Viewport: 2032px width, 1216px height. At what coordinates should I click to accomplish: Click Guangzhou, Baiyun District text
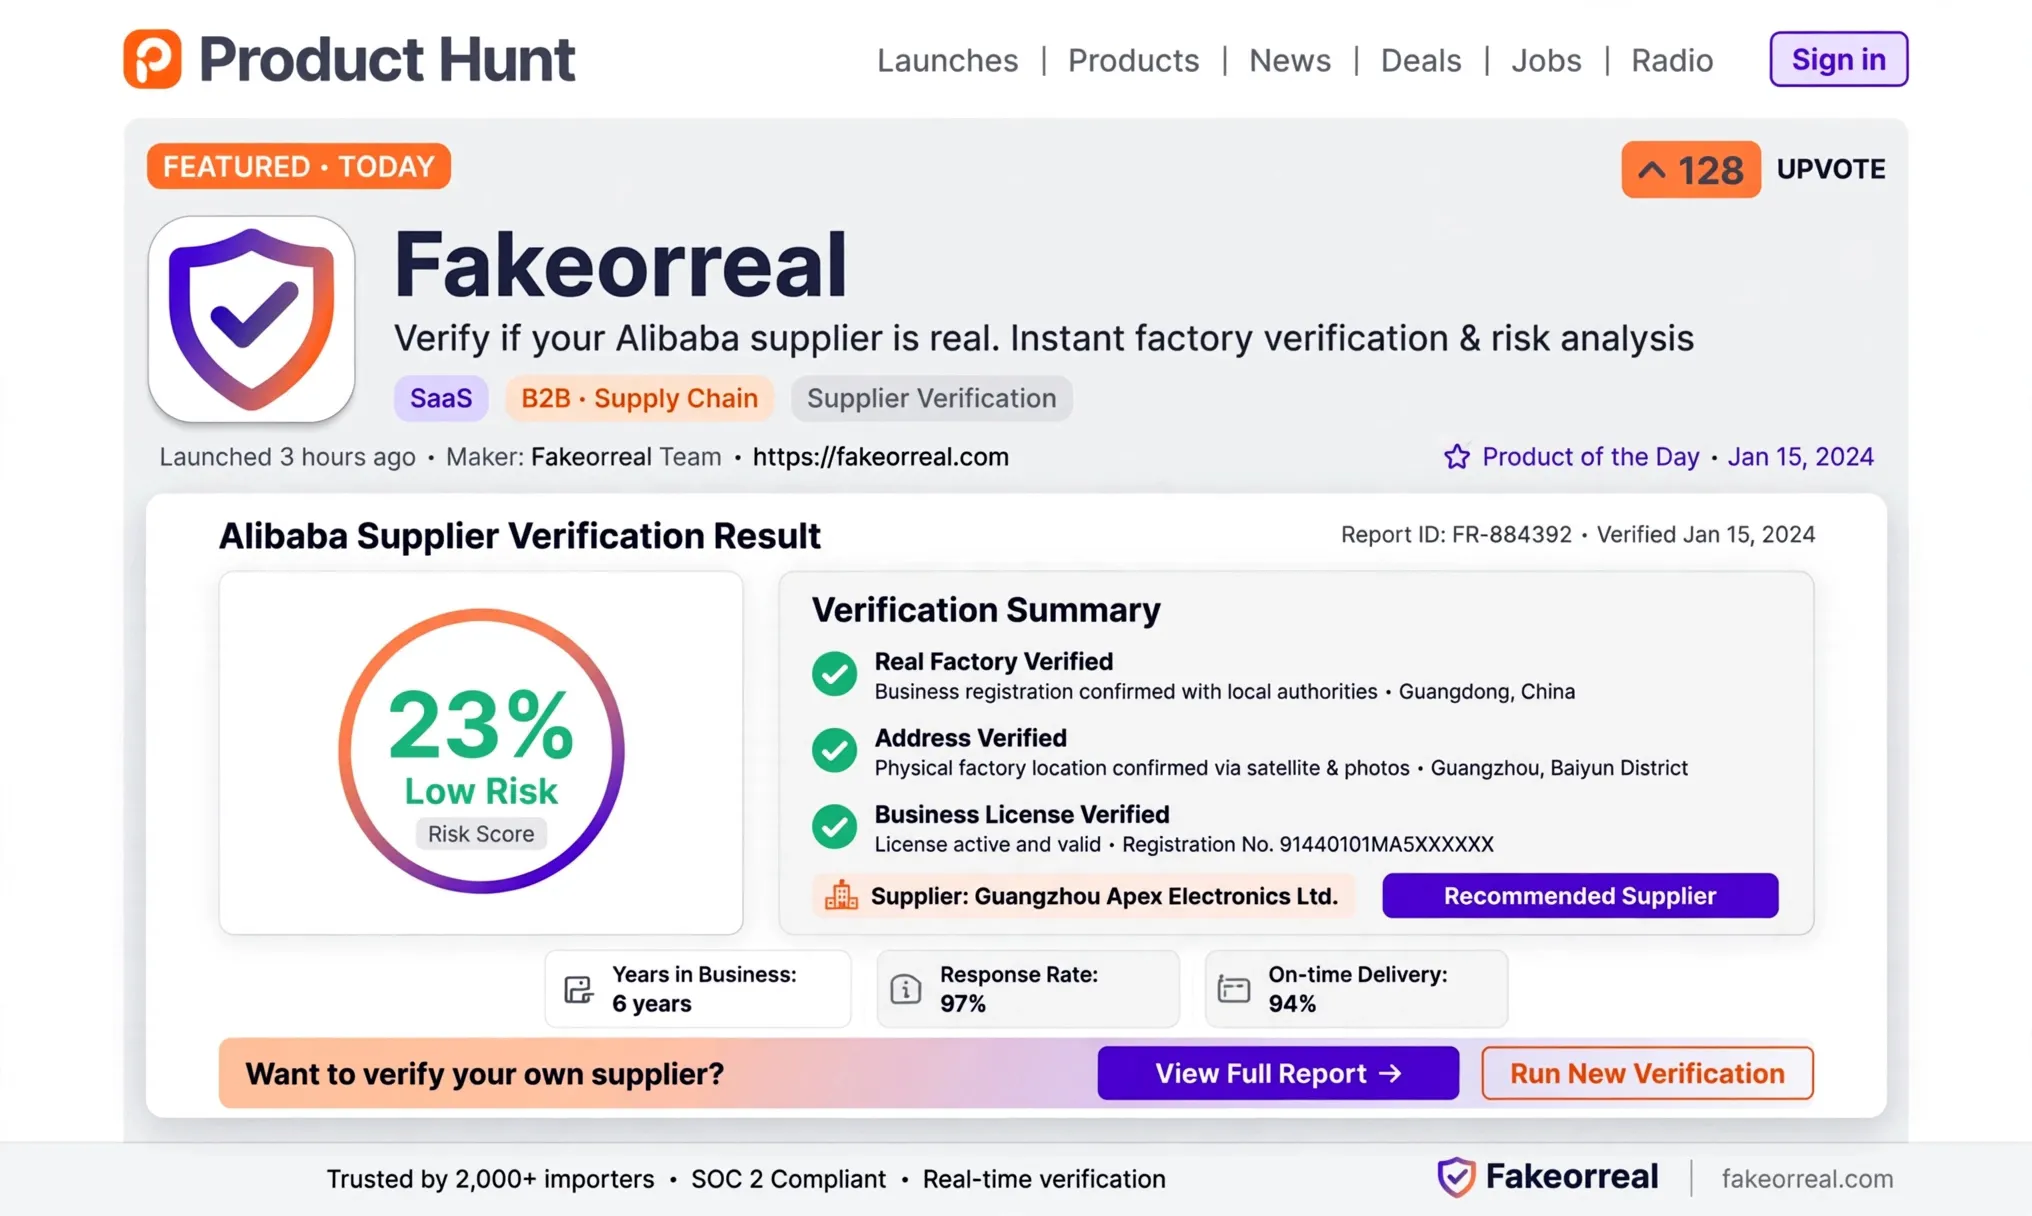coord(1559,768)
